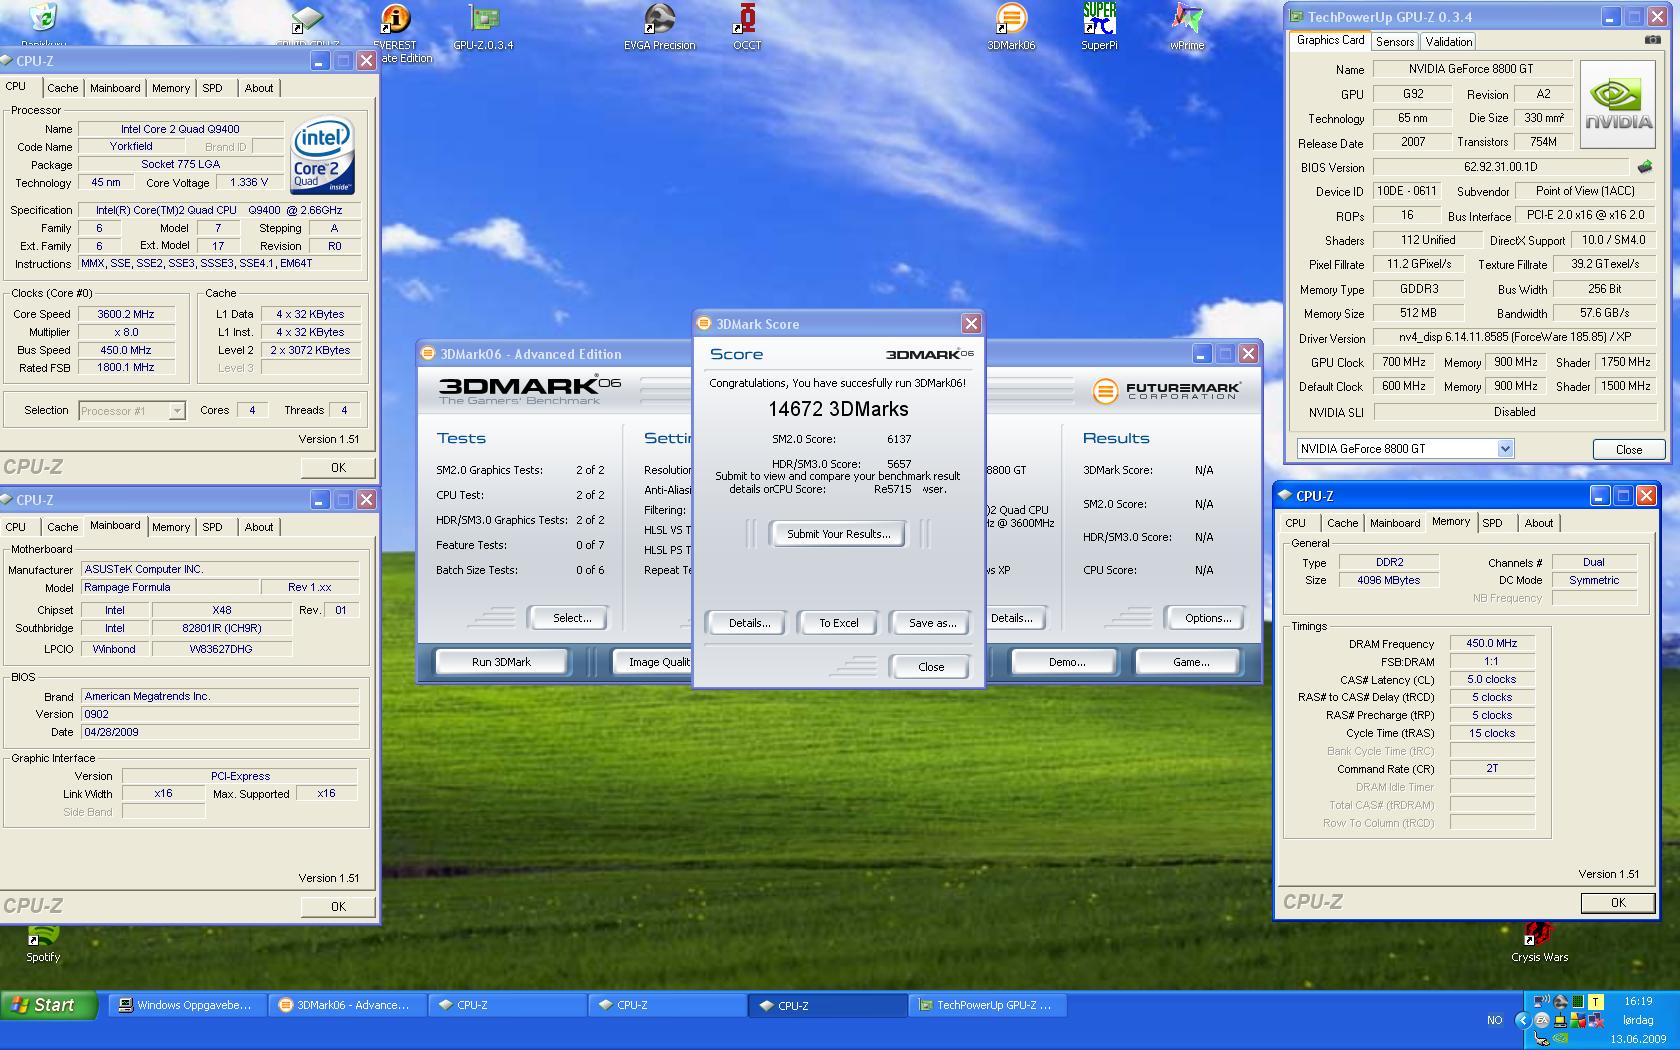Open EVGA Precision desktop icon
The width and height of the screenshot is (1680, 1050).
tap(659, 27)
